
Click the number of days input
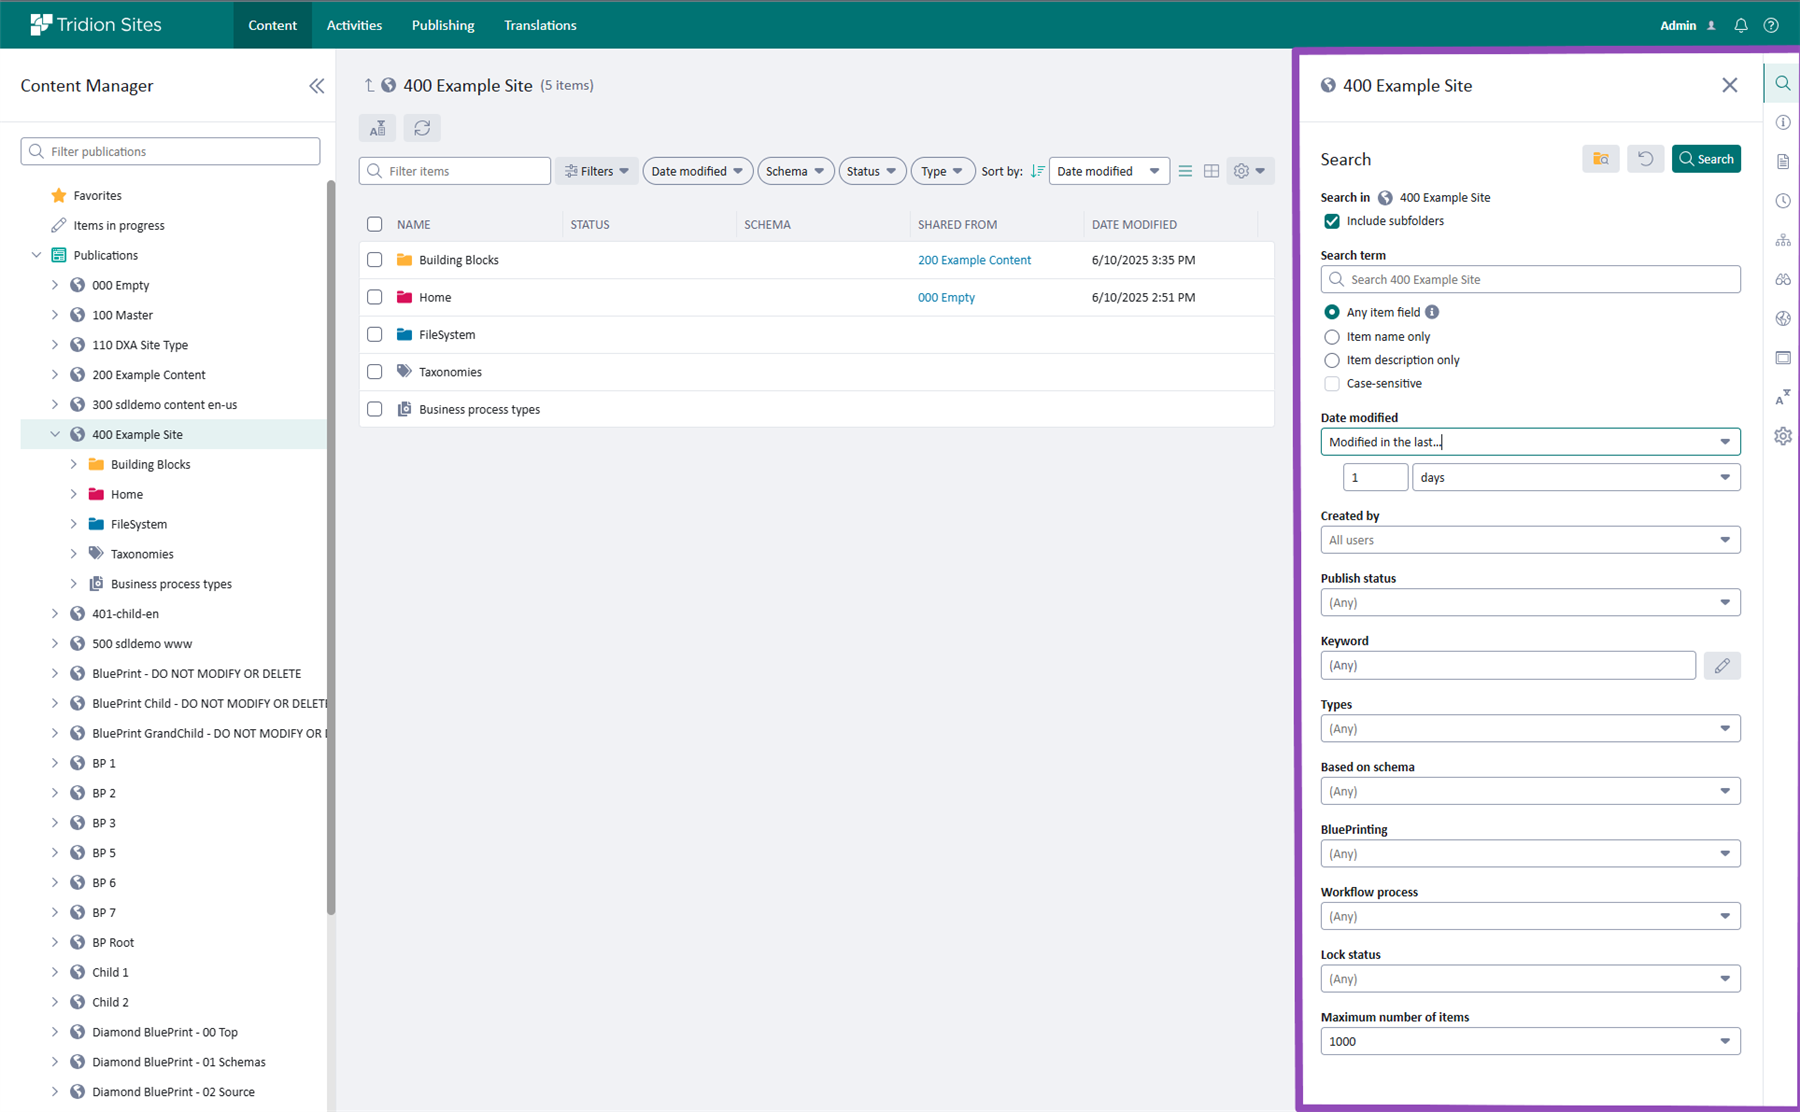[x=1375, y=477]
